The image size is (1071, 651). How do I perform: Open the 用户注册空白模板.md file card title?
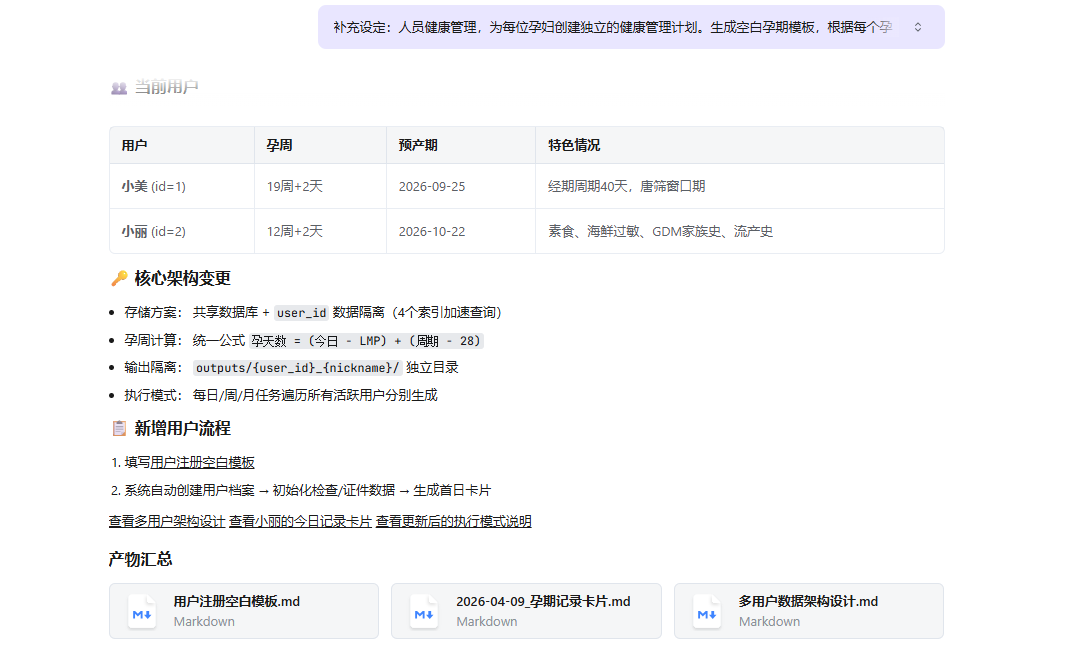pyautogui.click(x=237, y=601)
